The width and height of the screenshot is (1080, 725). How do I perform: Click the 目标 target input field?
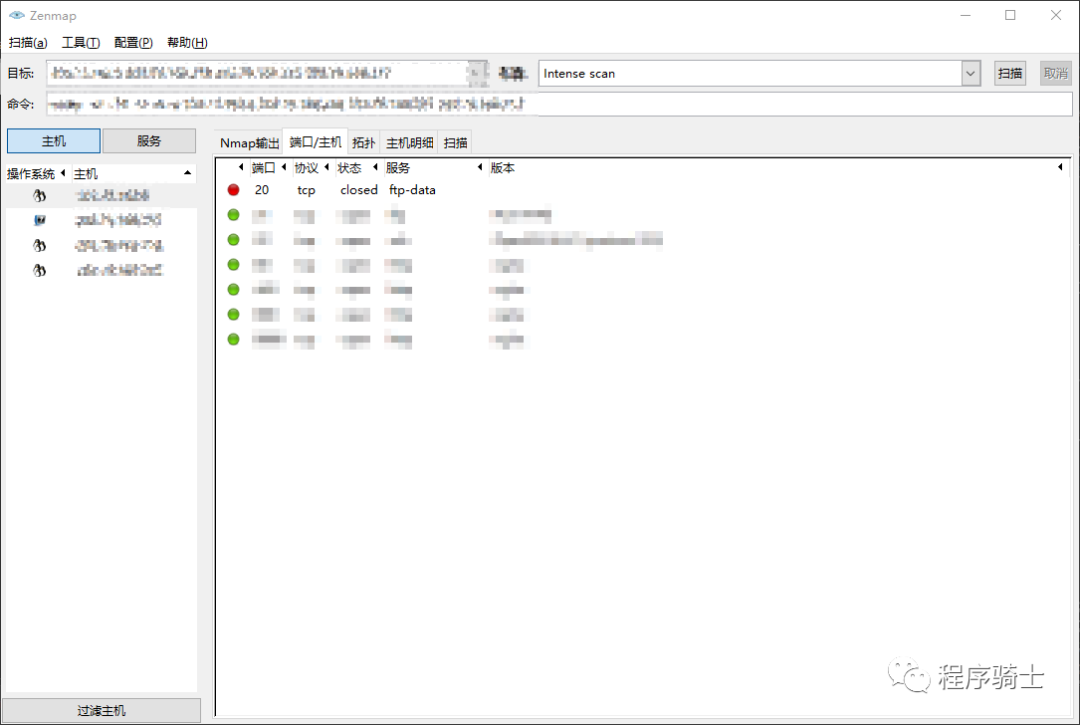(x=258, y=73)
